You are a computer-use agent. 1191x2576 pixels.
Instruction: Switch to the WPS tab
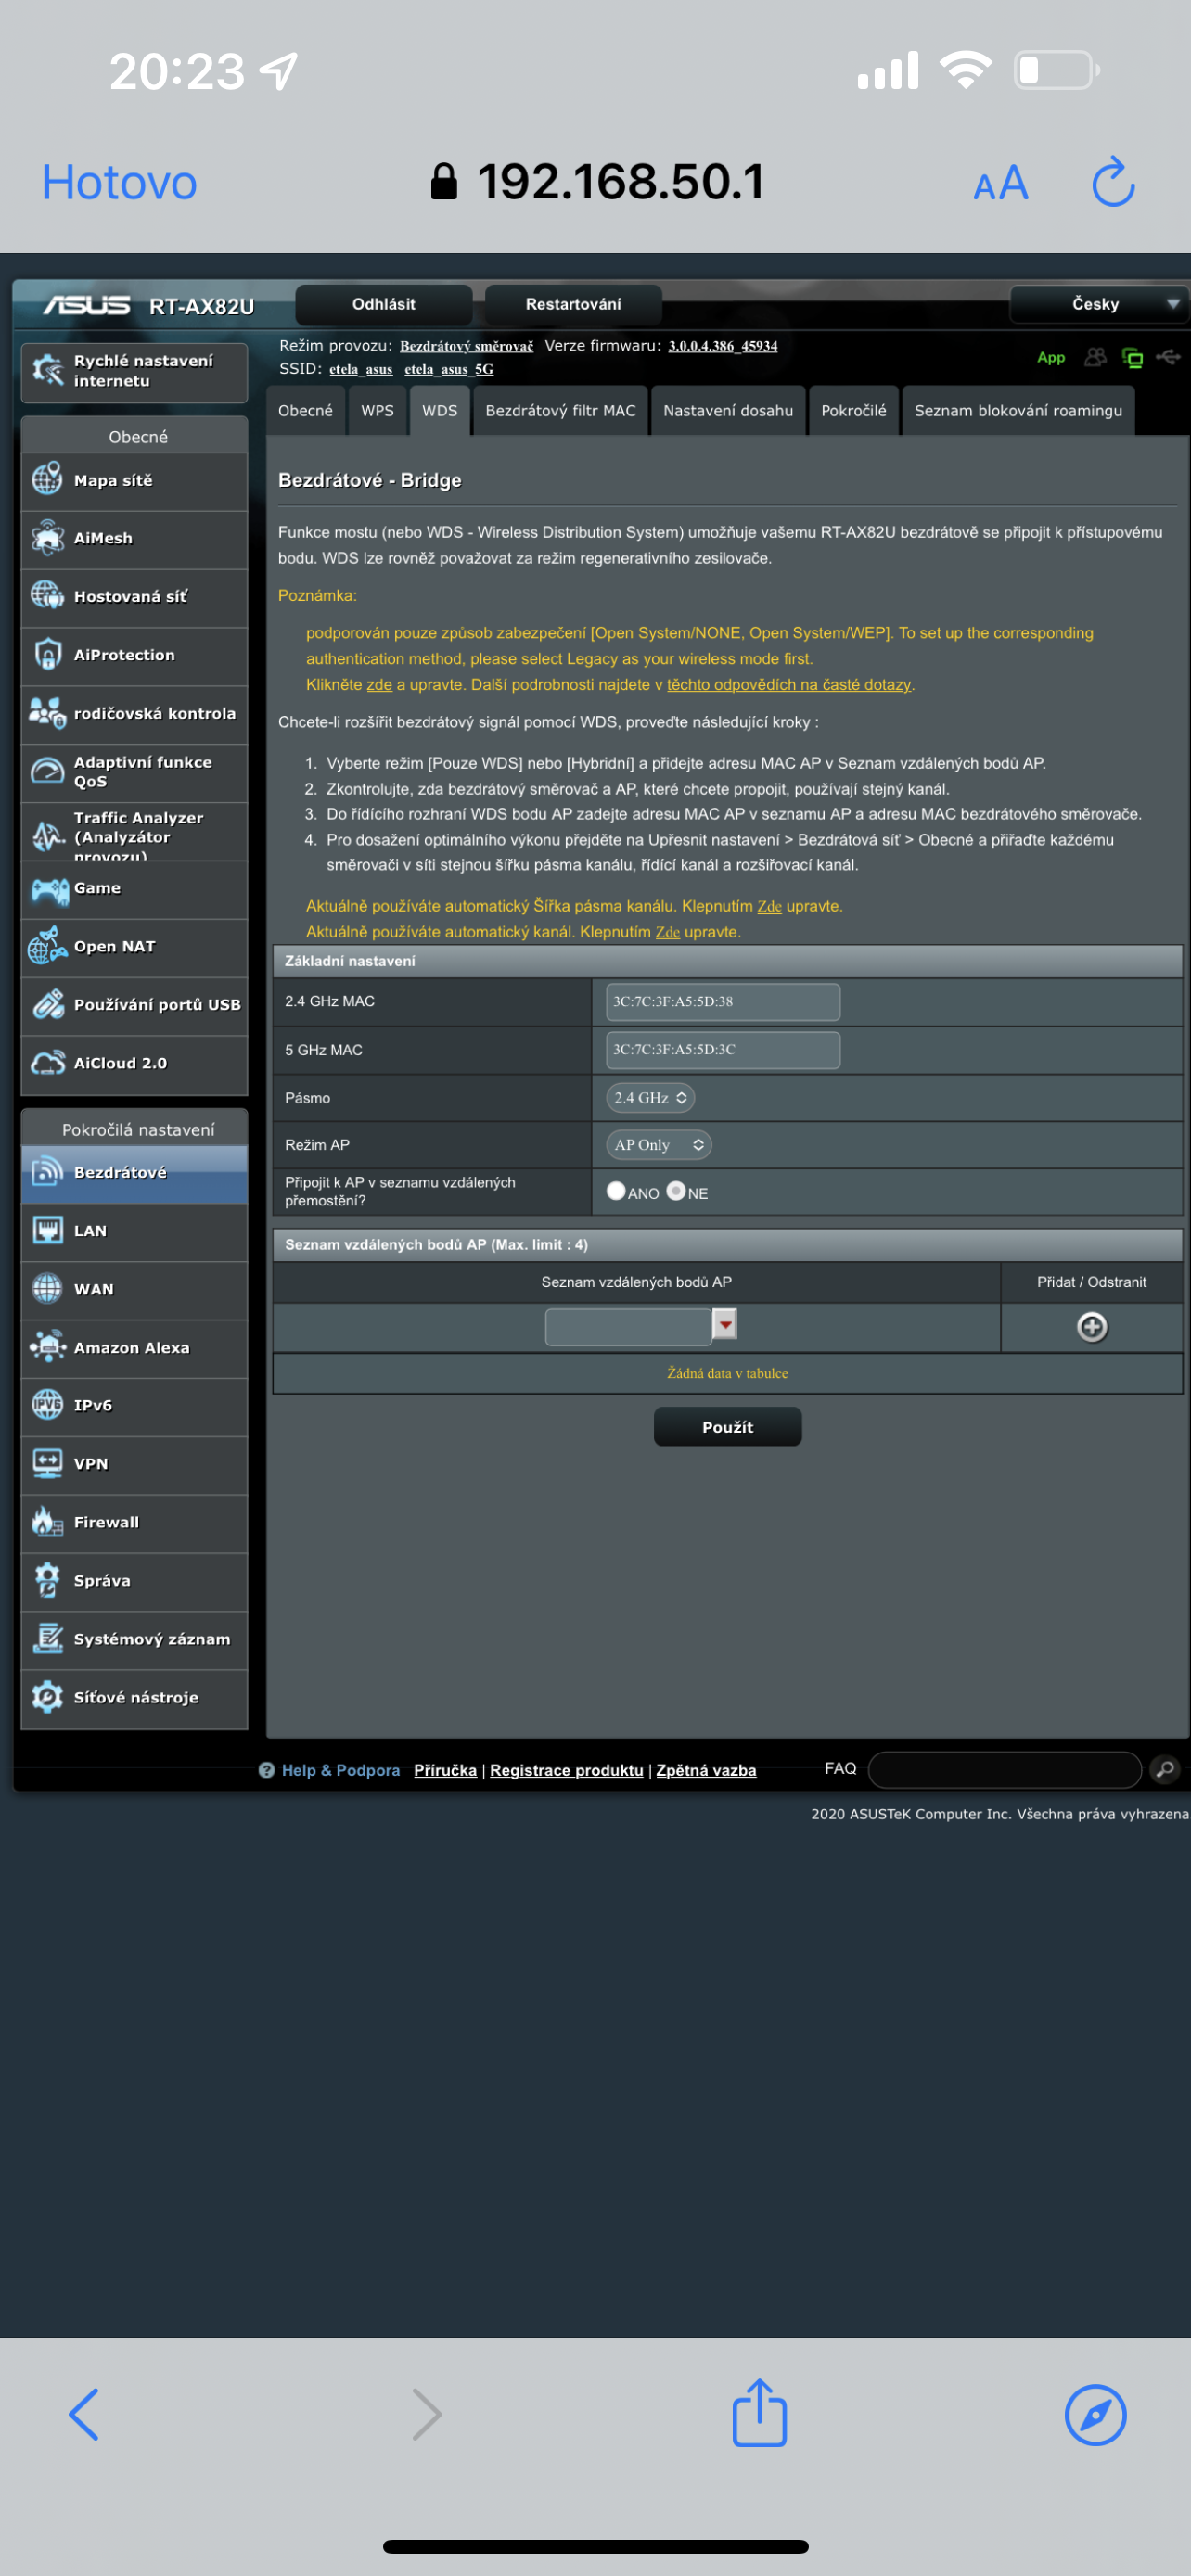pyautogui.click(x=377, y=411)
